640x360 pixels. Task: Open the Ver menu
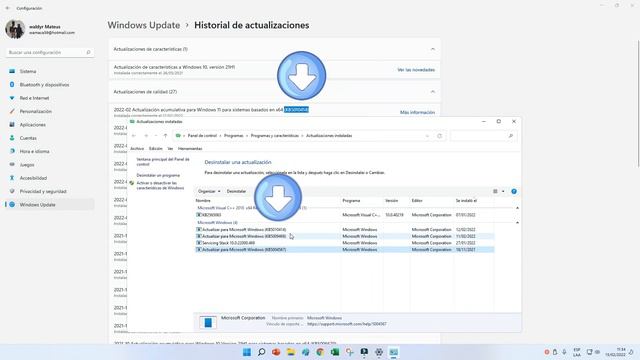pos(170,149)
